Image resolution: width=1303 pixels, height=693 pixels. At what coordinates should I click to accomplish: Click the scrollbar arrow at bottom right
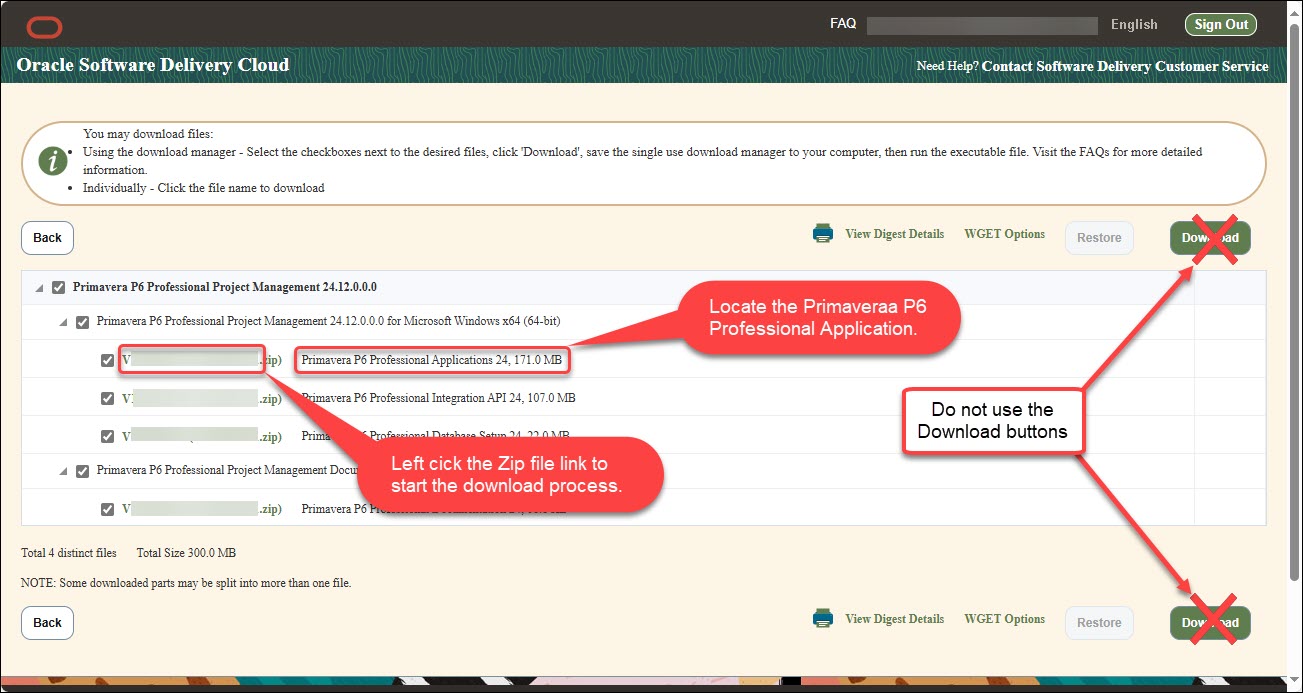(1292, 680)
